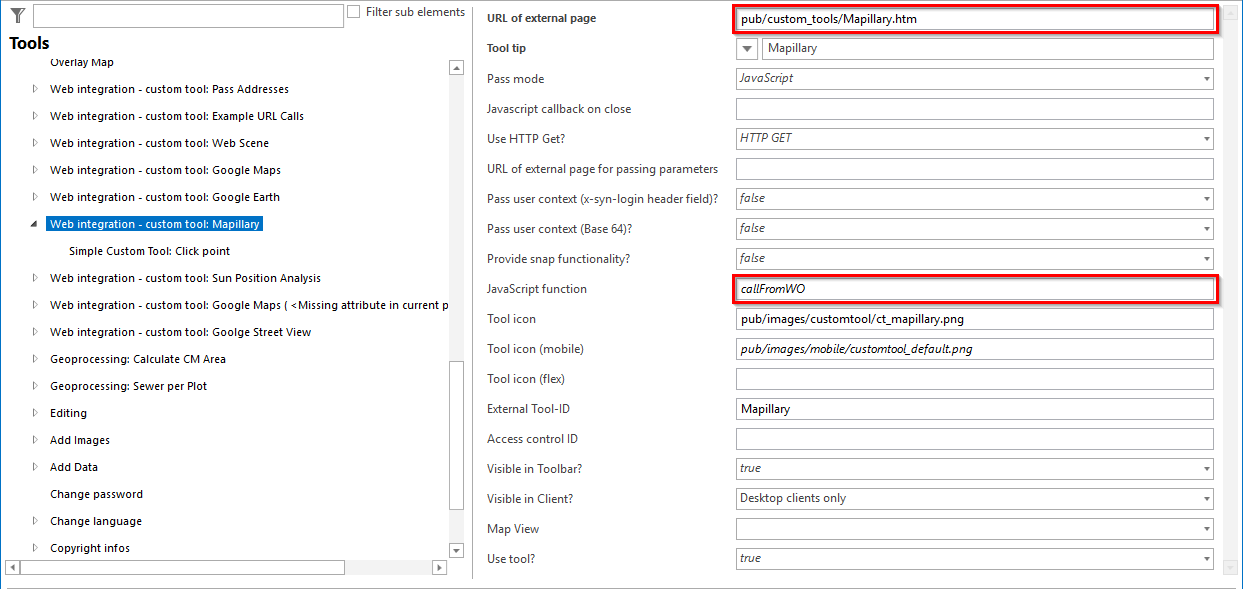
Task: Select the "Change password" entry
Action: tap(96, 494)
